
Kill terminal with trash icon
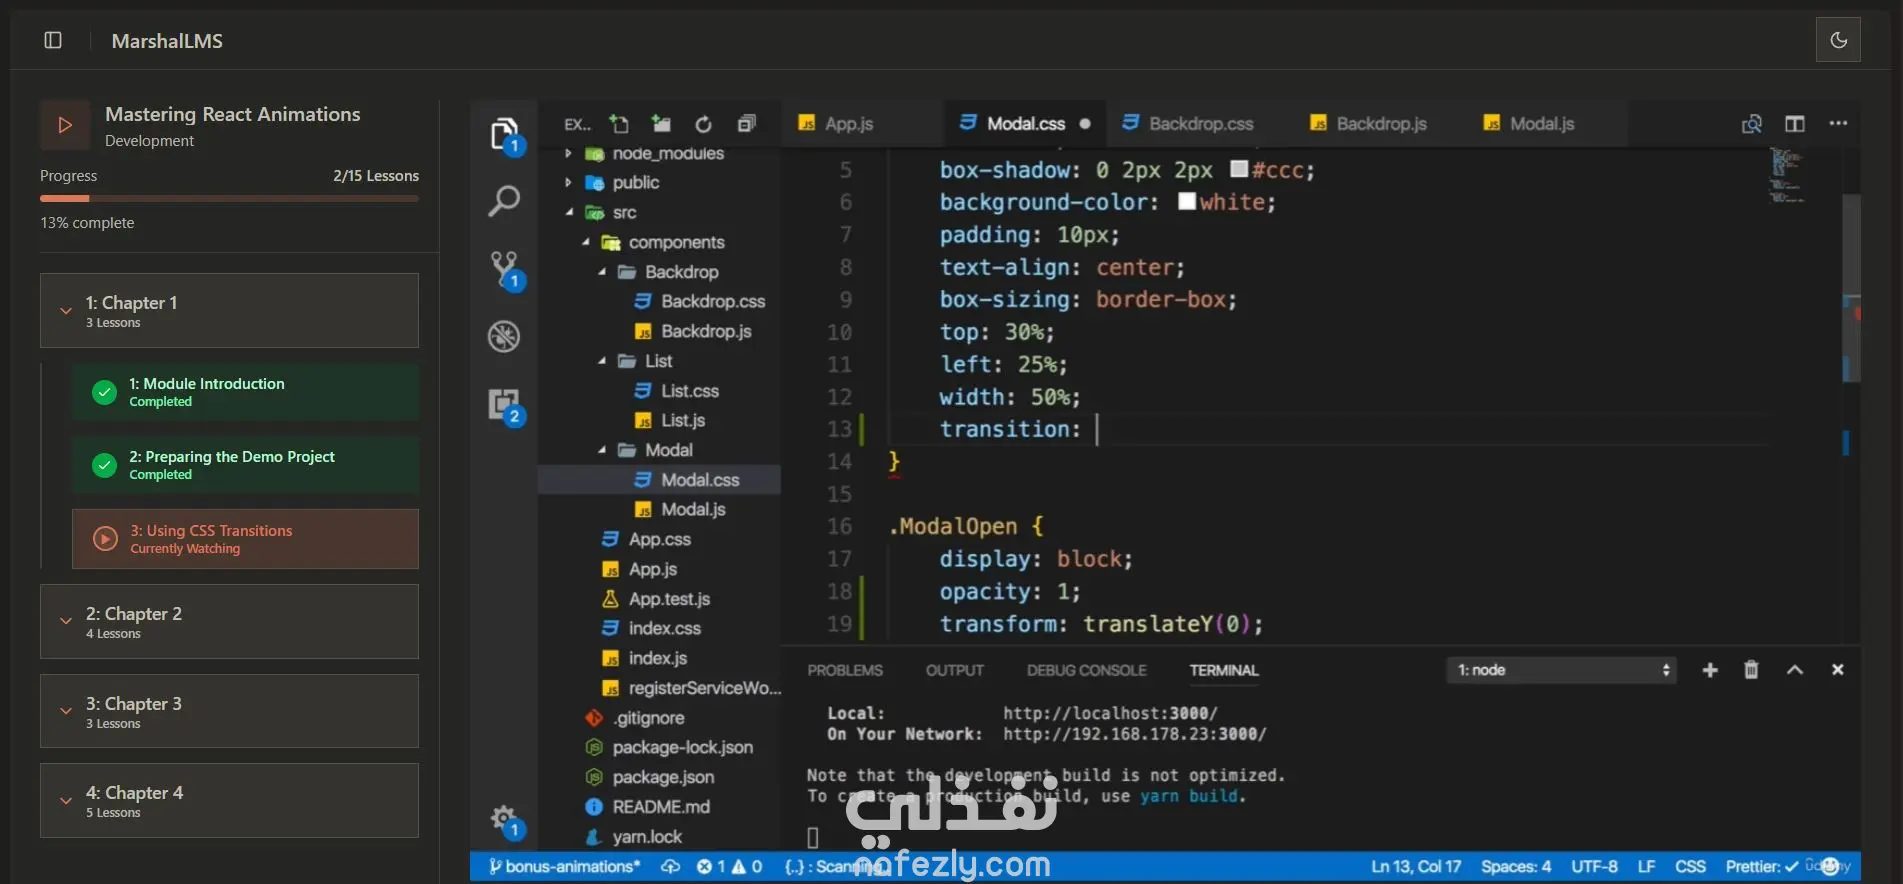point(1751,670)
